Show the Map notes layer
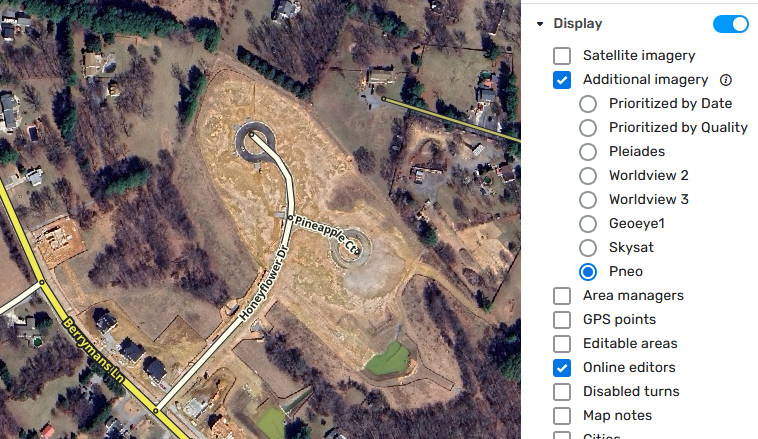 (x=562, y=416)
